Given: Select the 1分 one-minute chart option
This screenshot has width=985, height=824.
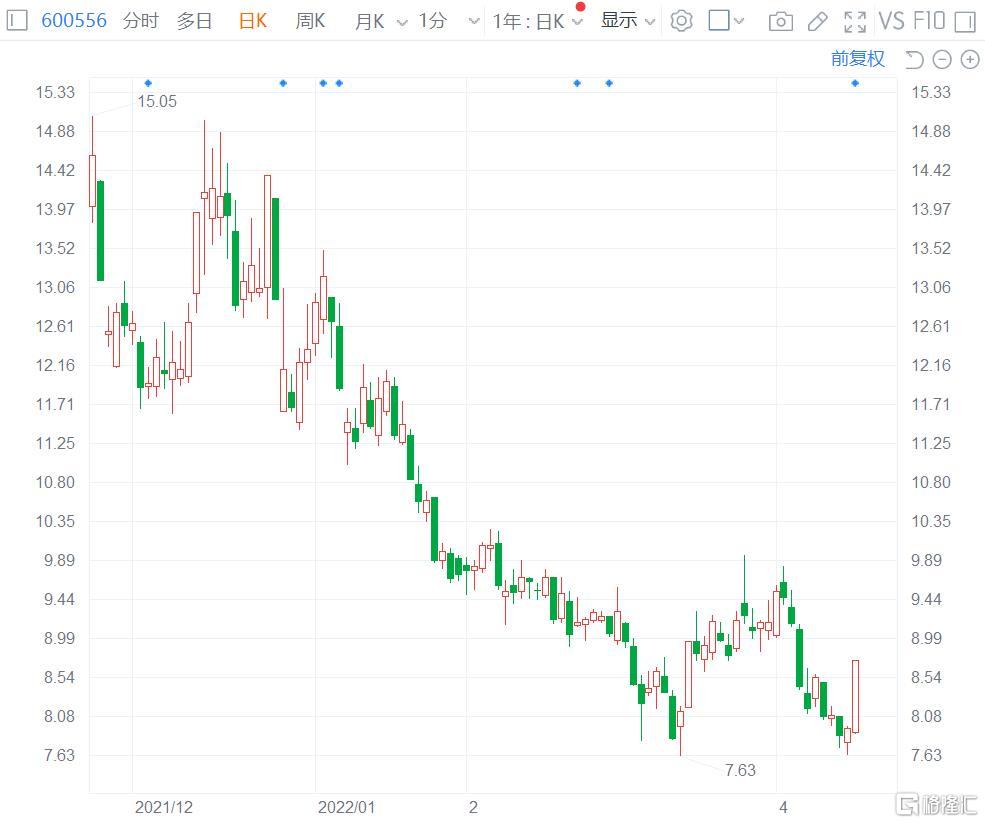Looking at the screenshot, I should [x=433, y=21].
